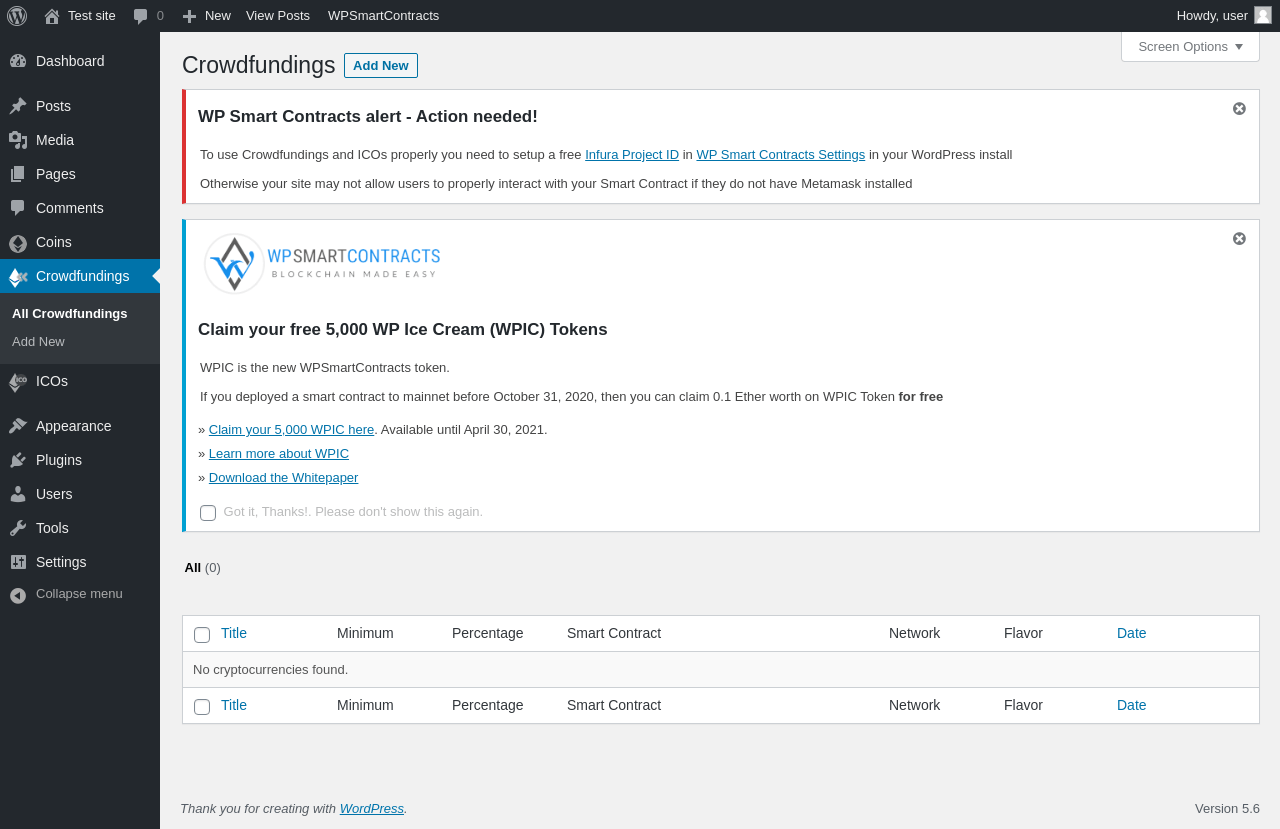The height and width of the screenshot is (829, 1280).
Task: Sort by Title in table footer
Action: click(x=234, y=705)
